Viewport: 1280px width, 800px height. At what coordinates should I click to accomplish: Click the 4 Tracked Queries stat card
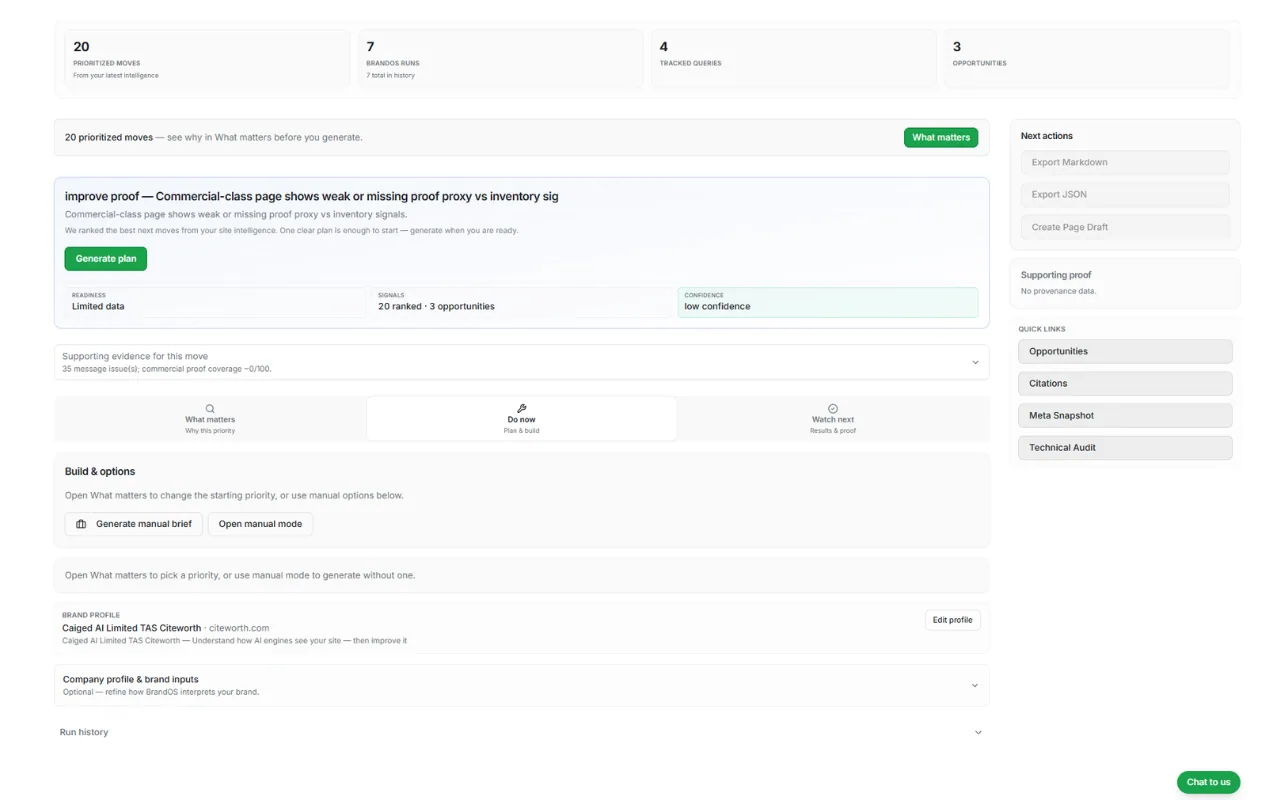coord(794,60)
